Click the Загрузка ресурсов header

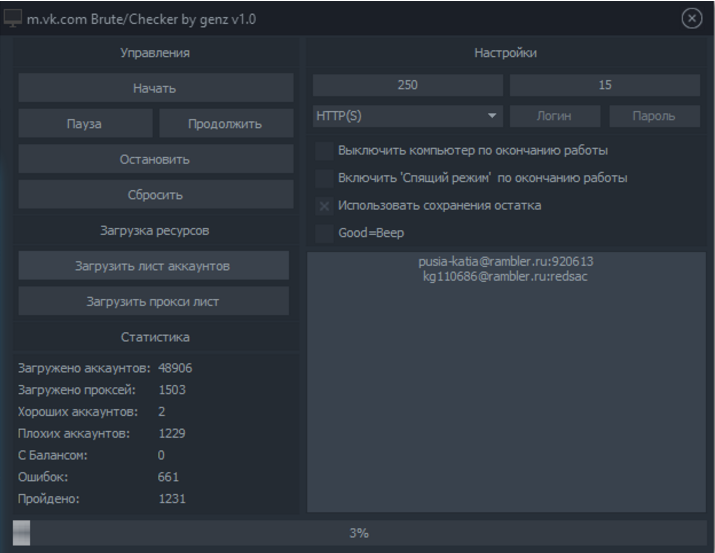pos(155,231)
